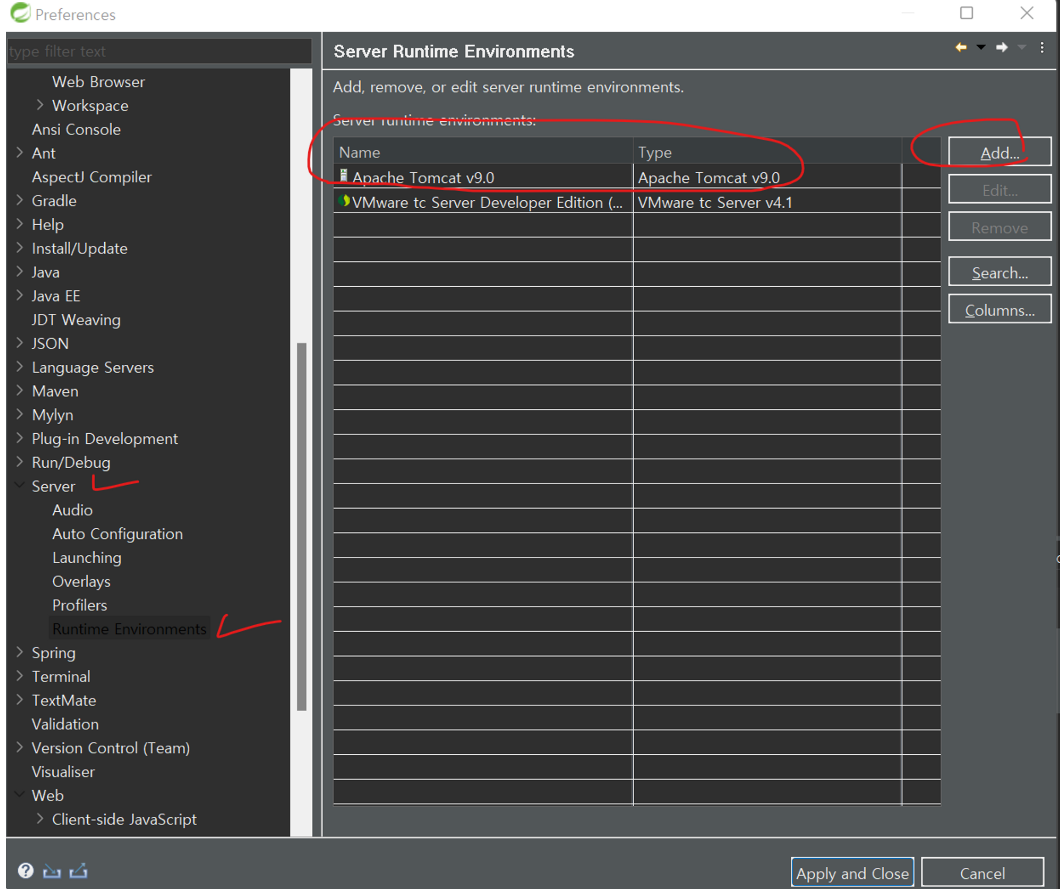Click the import preferences icon

coord(52,871)
